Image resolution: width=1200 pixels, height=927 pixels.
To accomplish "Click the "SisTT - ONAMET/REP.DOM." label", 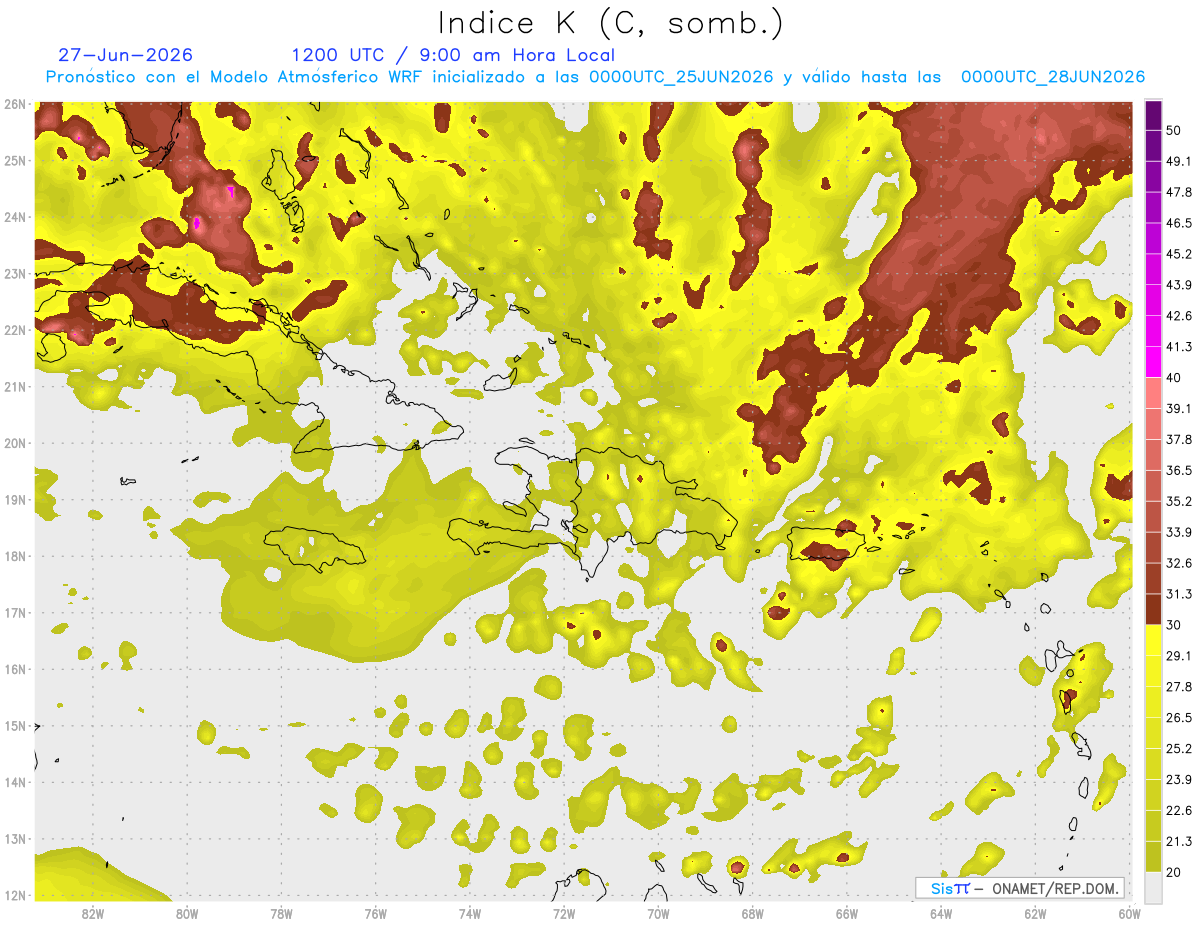I will 1020,888.
